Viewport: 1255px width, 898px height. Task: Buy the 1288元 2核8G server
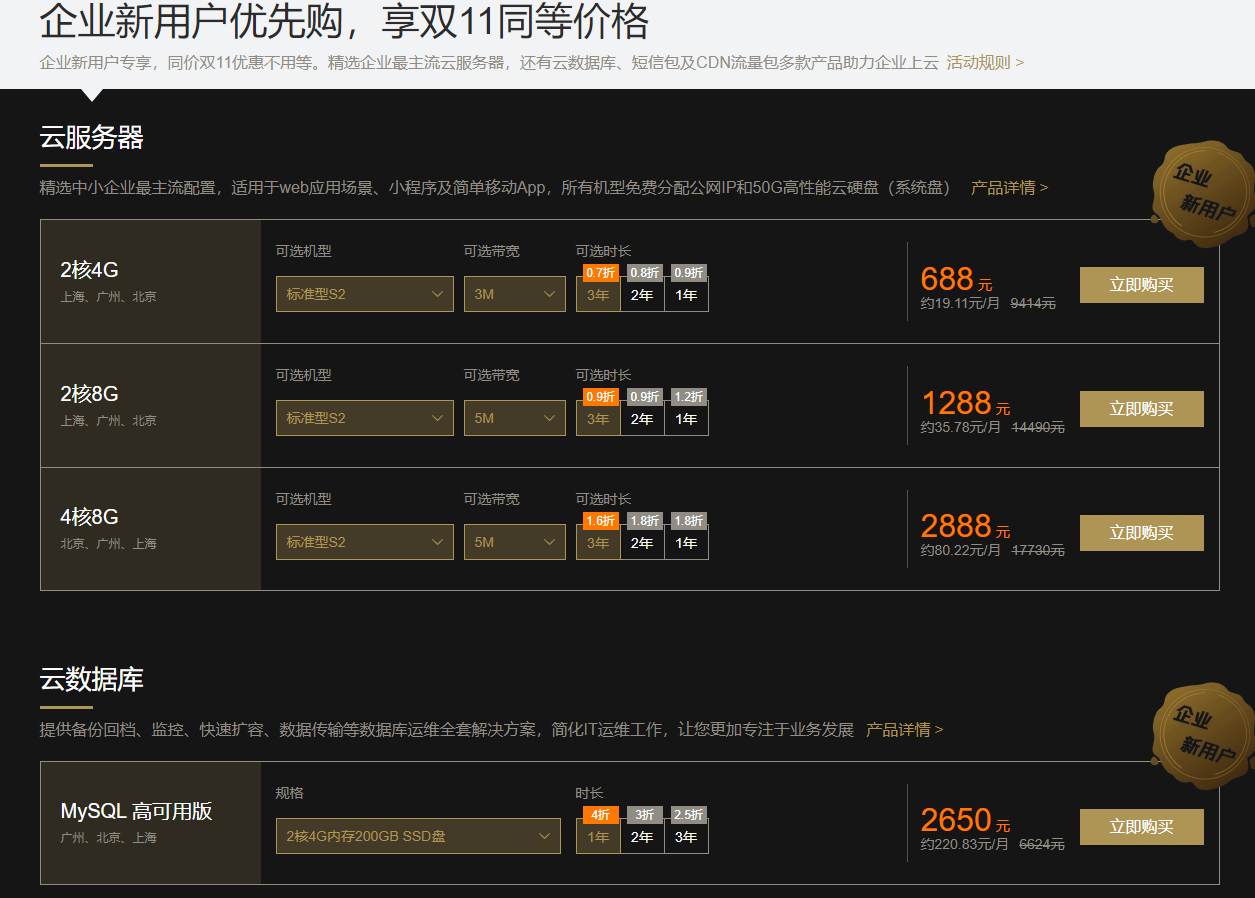point(1141,409)
